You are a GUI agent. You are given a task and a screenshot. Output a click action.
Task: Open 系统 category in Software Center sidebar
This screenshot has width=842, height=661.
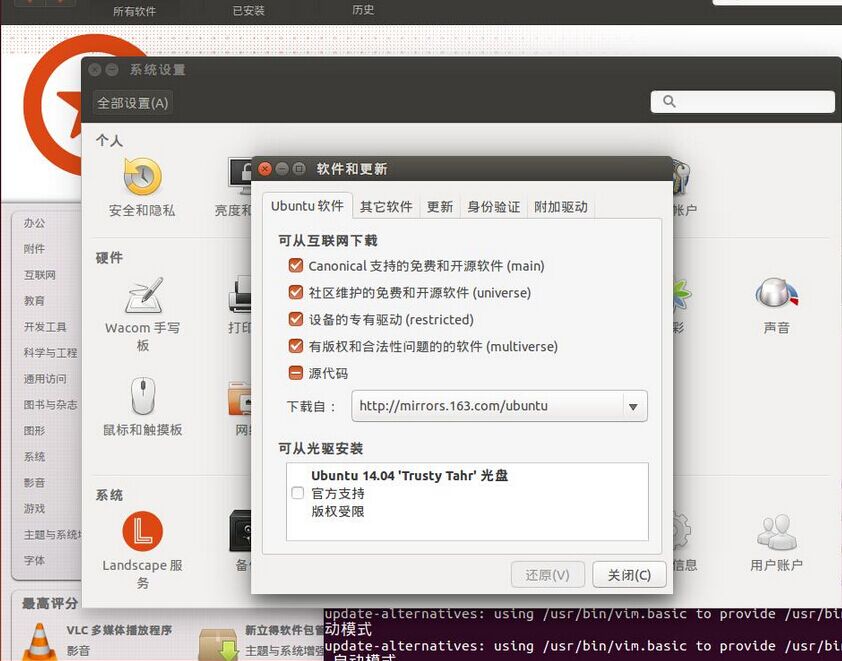[34, 456]
